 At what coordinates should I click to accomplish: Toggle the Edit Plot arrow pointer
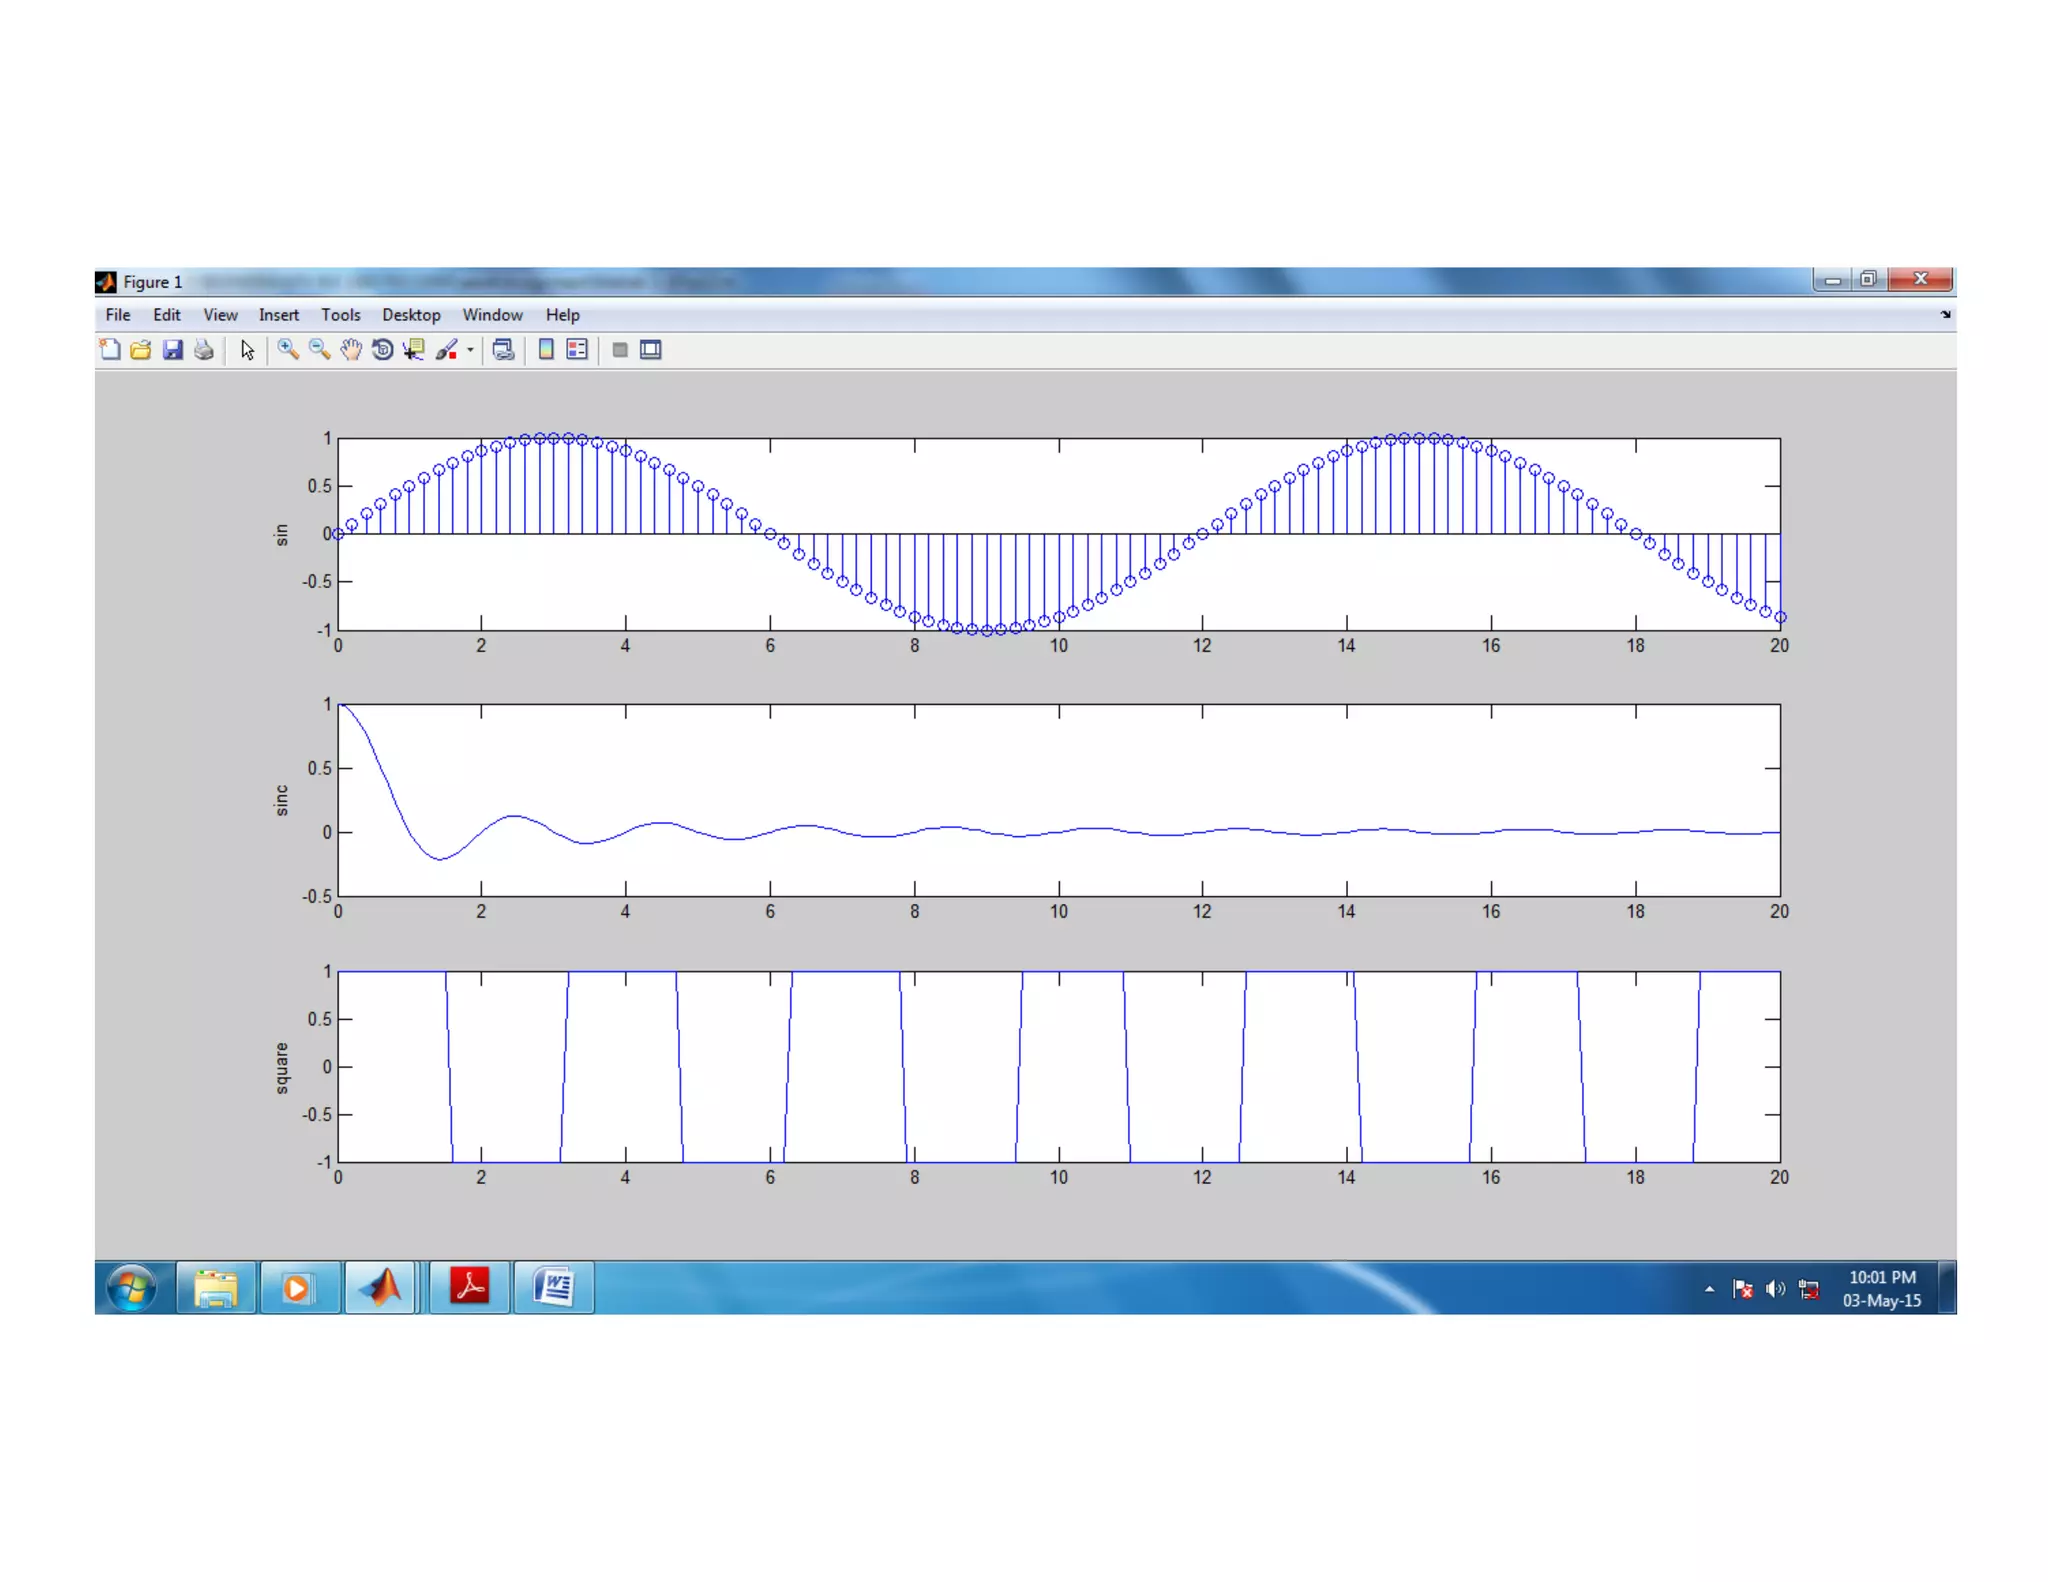pos(247,350)
